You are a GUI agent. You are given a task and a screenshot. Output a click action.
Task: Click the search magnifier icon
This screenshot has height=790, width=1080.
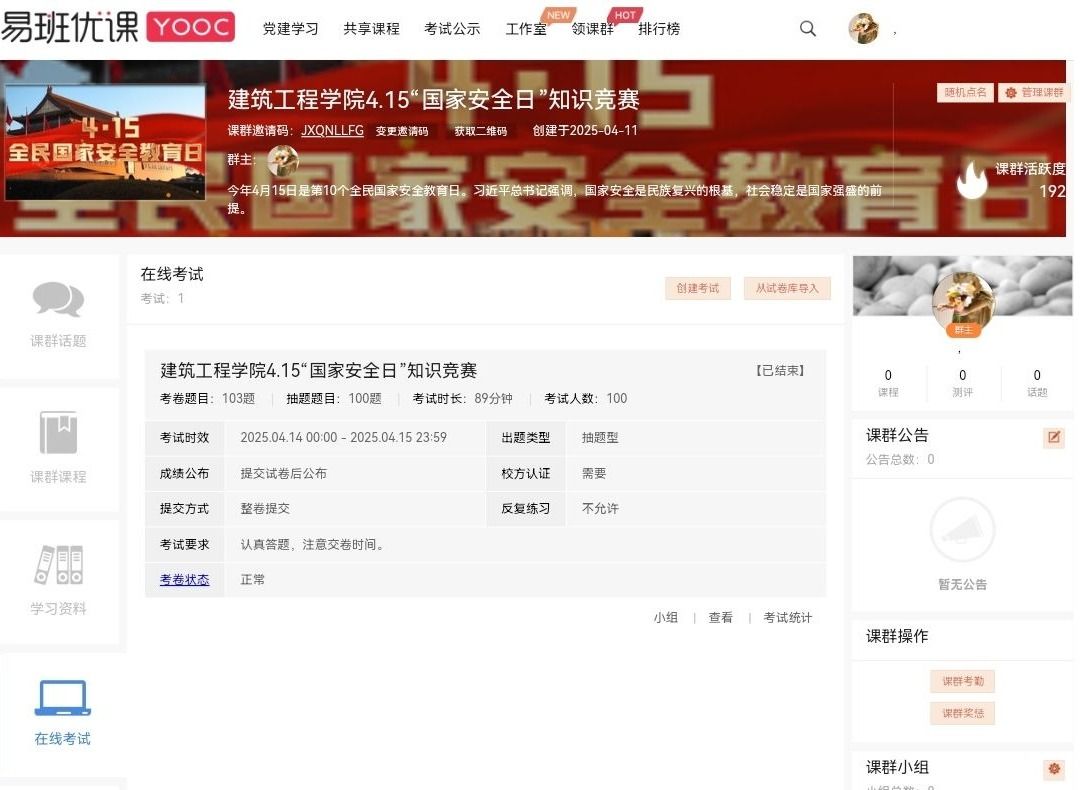click(x=808, y=29)
